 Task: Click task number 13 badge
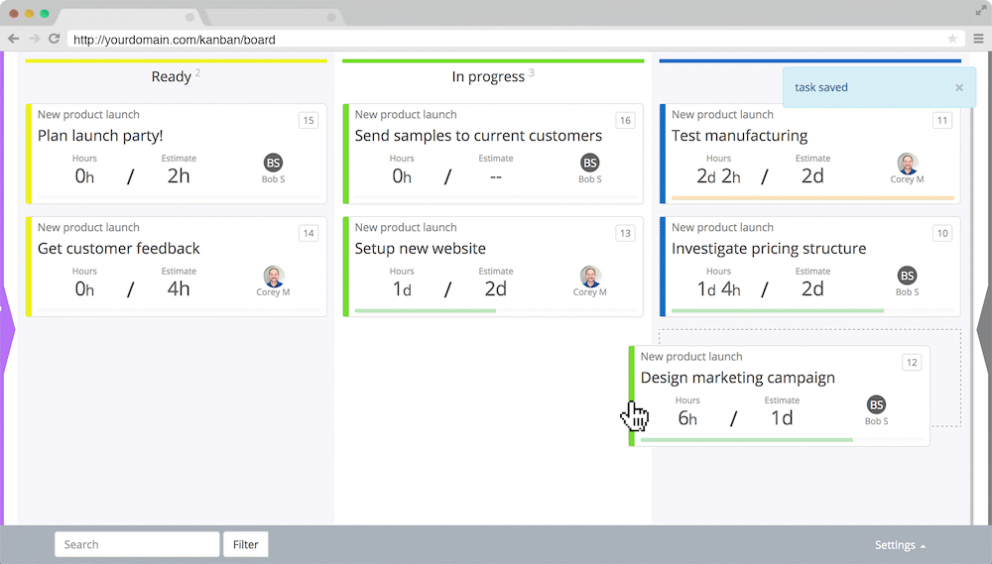click(x=625, y=233)
